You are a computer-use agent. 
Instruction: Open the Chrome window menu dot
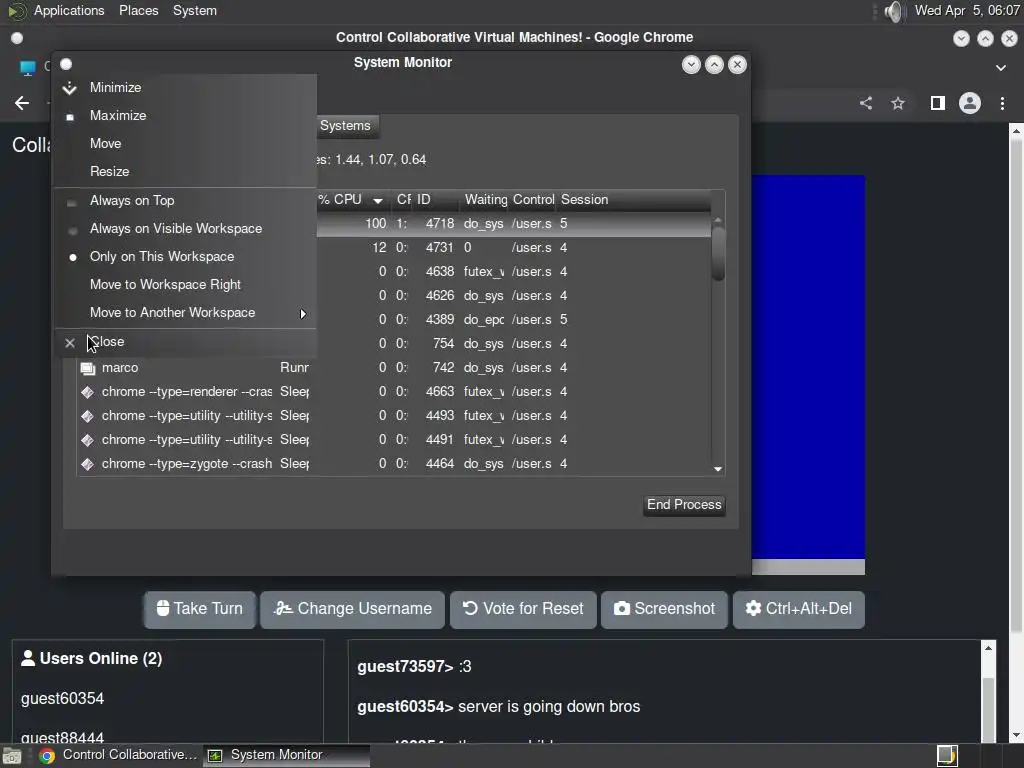[17, 38]
